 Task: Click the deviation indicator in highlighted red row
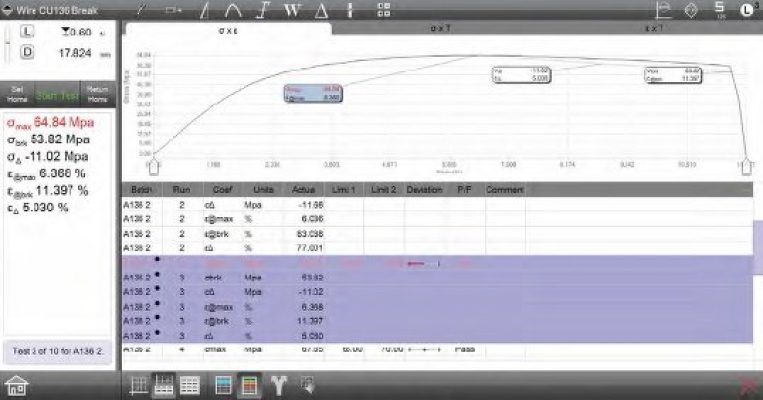(x=423, y=264)
